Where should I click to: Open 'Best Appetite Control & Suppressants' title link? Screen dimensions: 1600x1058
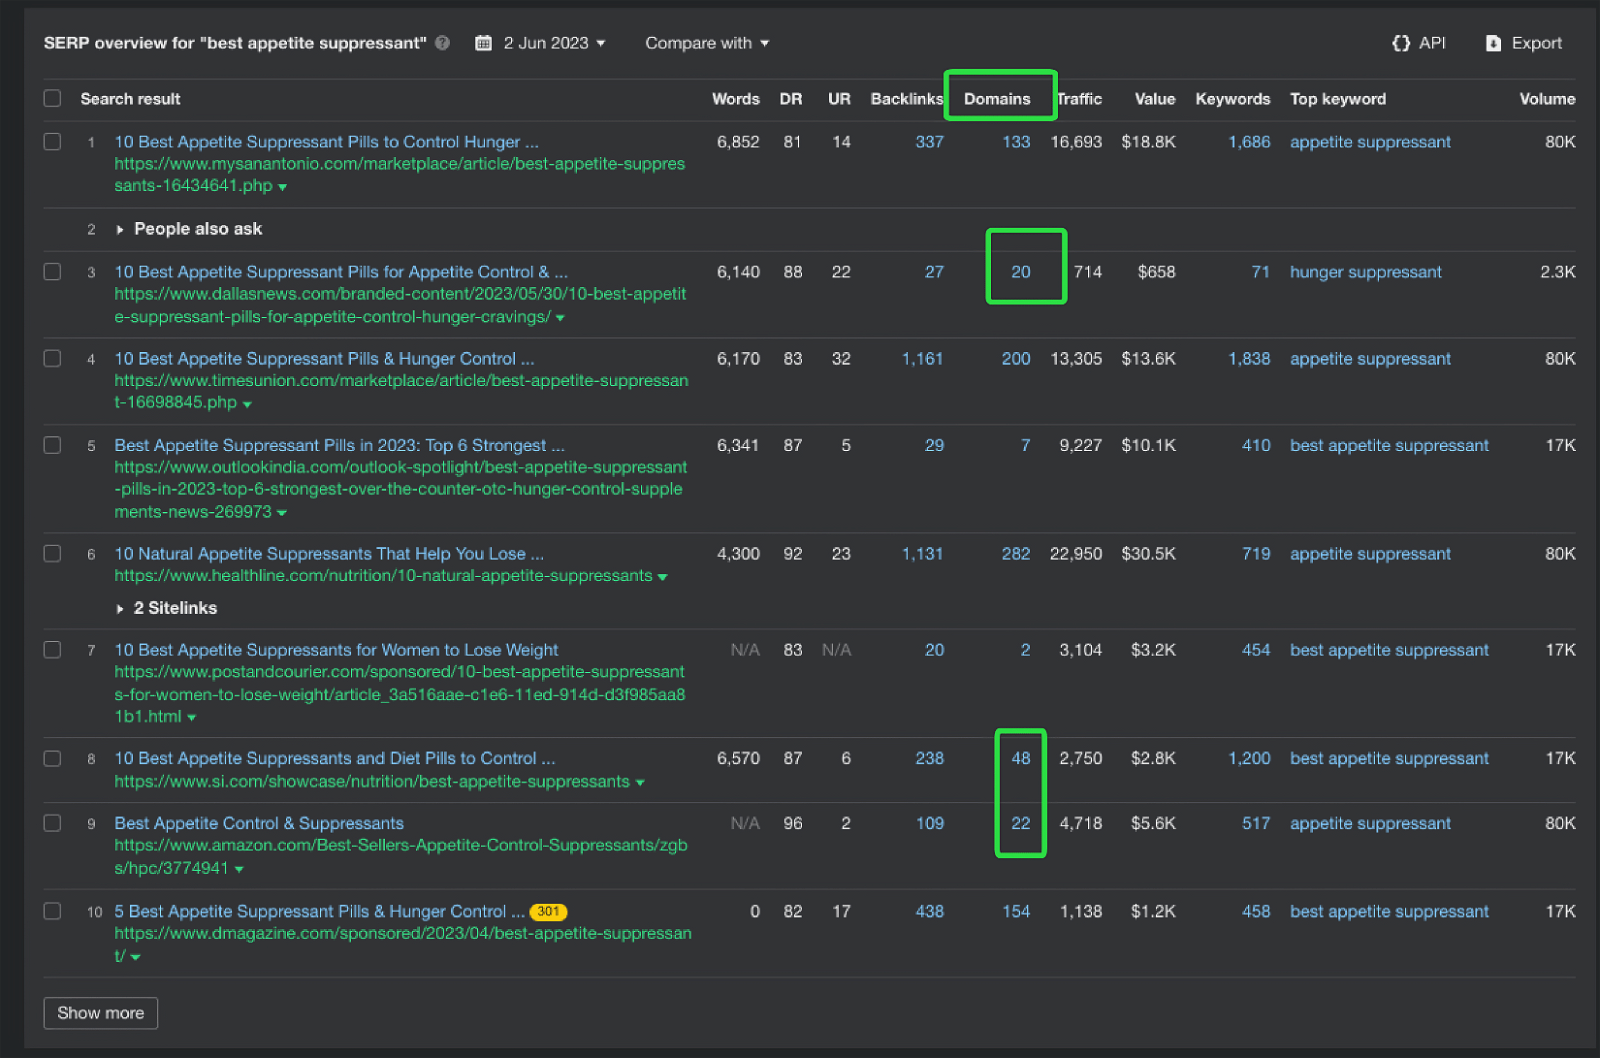coord(259,823)
